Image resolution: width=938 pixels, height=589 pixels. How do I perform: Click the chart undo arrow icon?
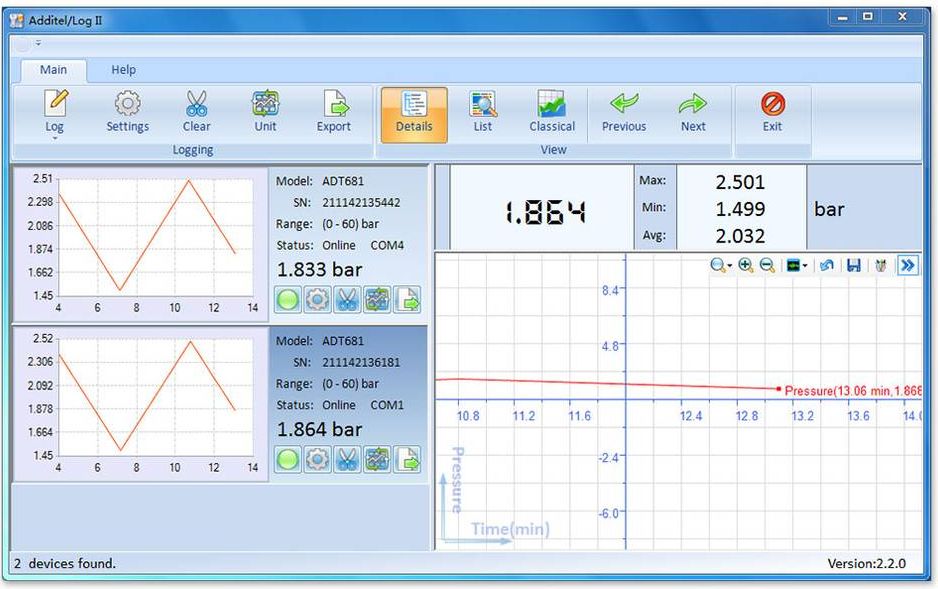[x=827, y=265]
